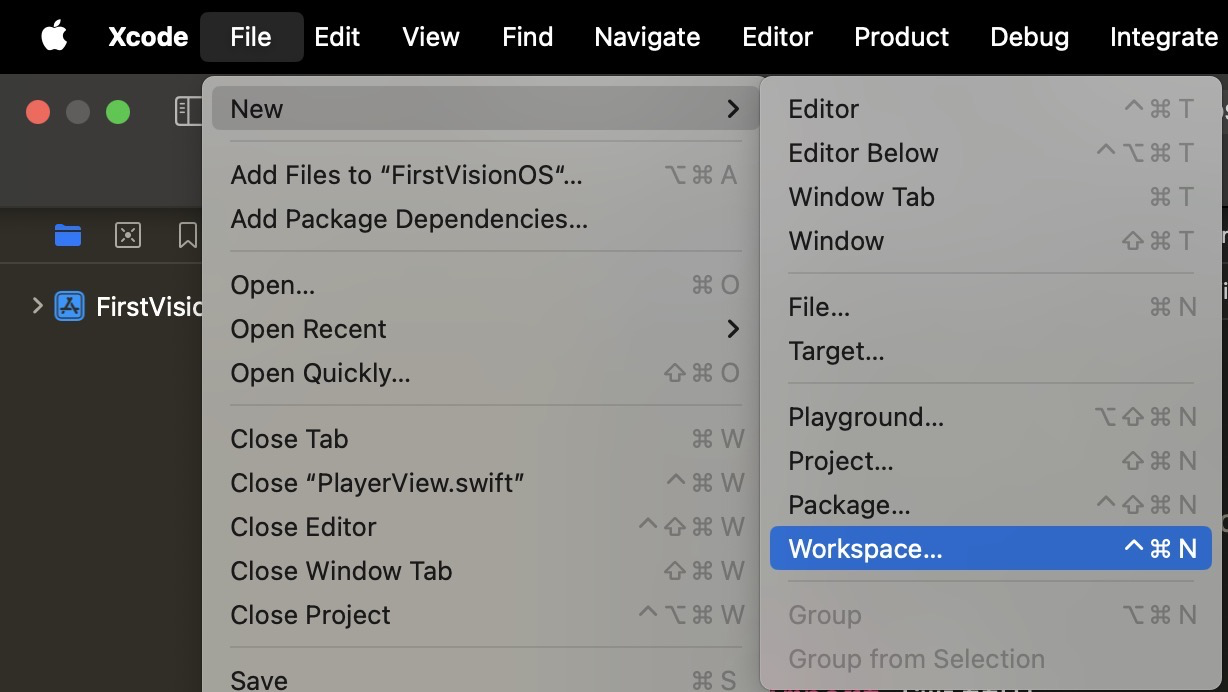This screenshot has height=692, width=1228.
Task: Open the Xcode application menu
Action: 148,37
